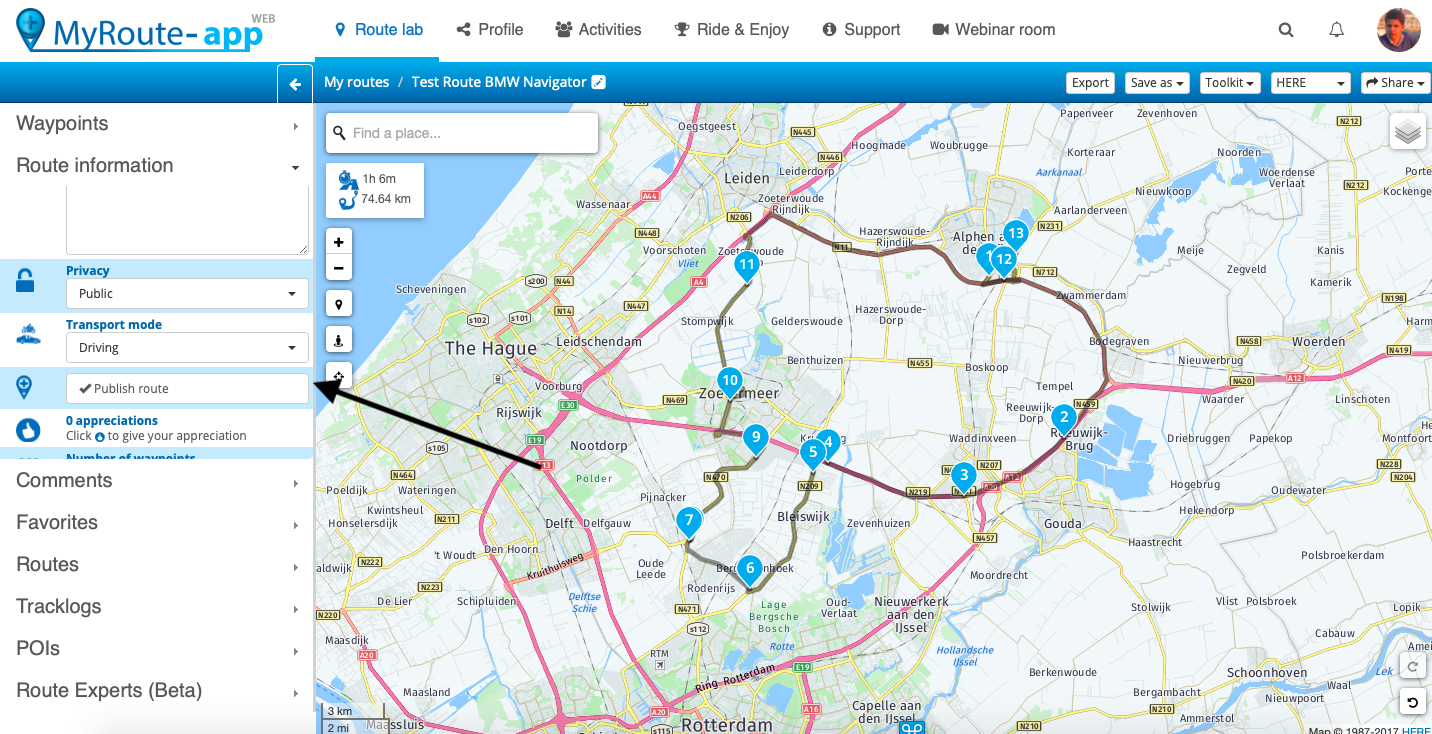Open the Profile menu item
The width and height of the screenshot is (1432, 734).
(490, 30)
